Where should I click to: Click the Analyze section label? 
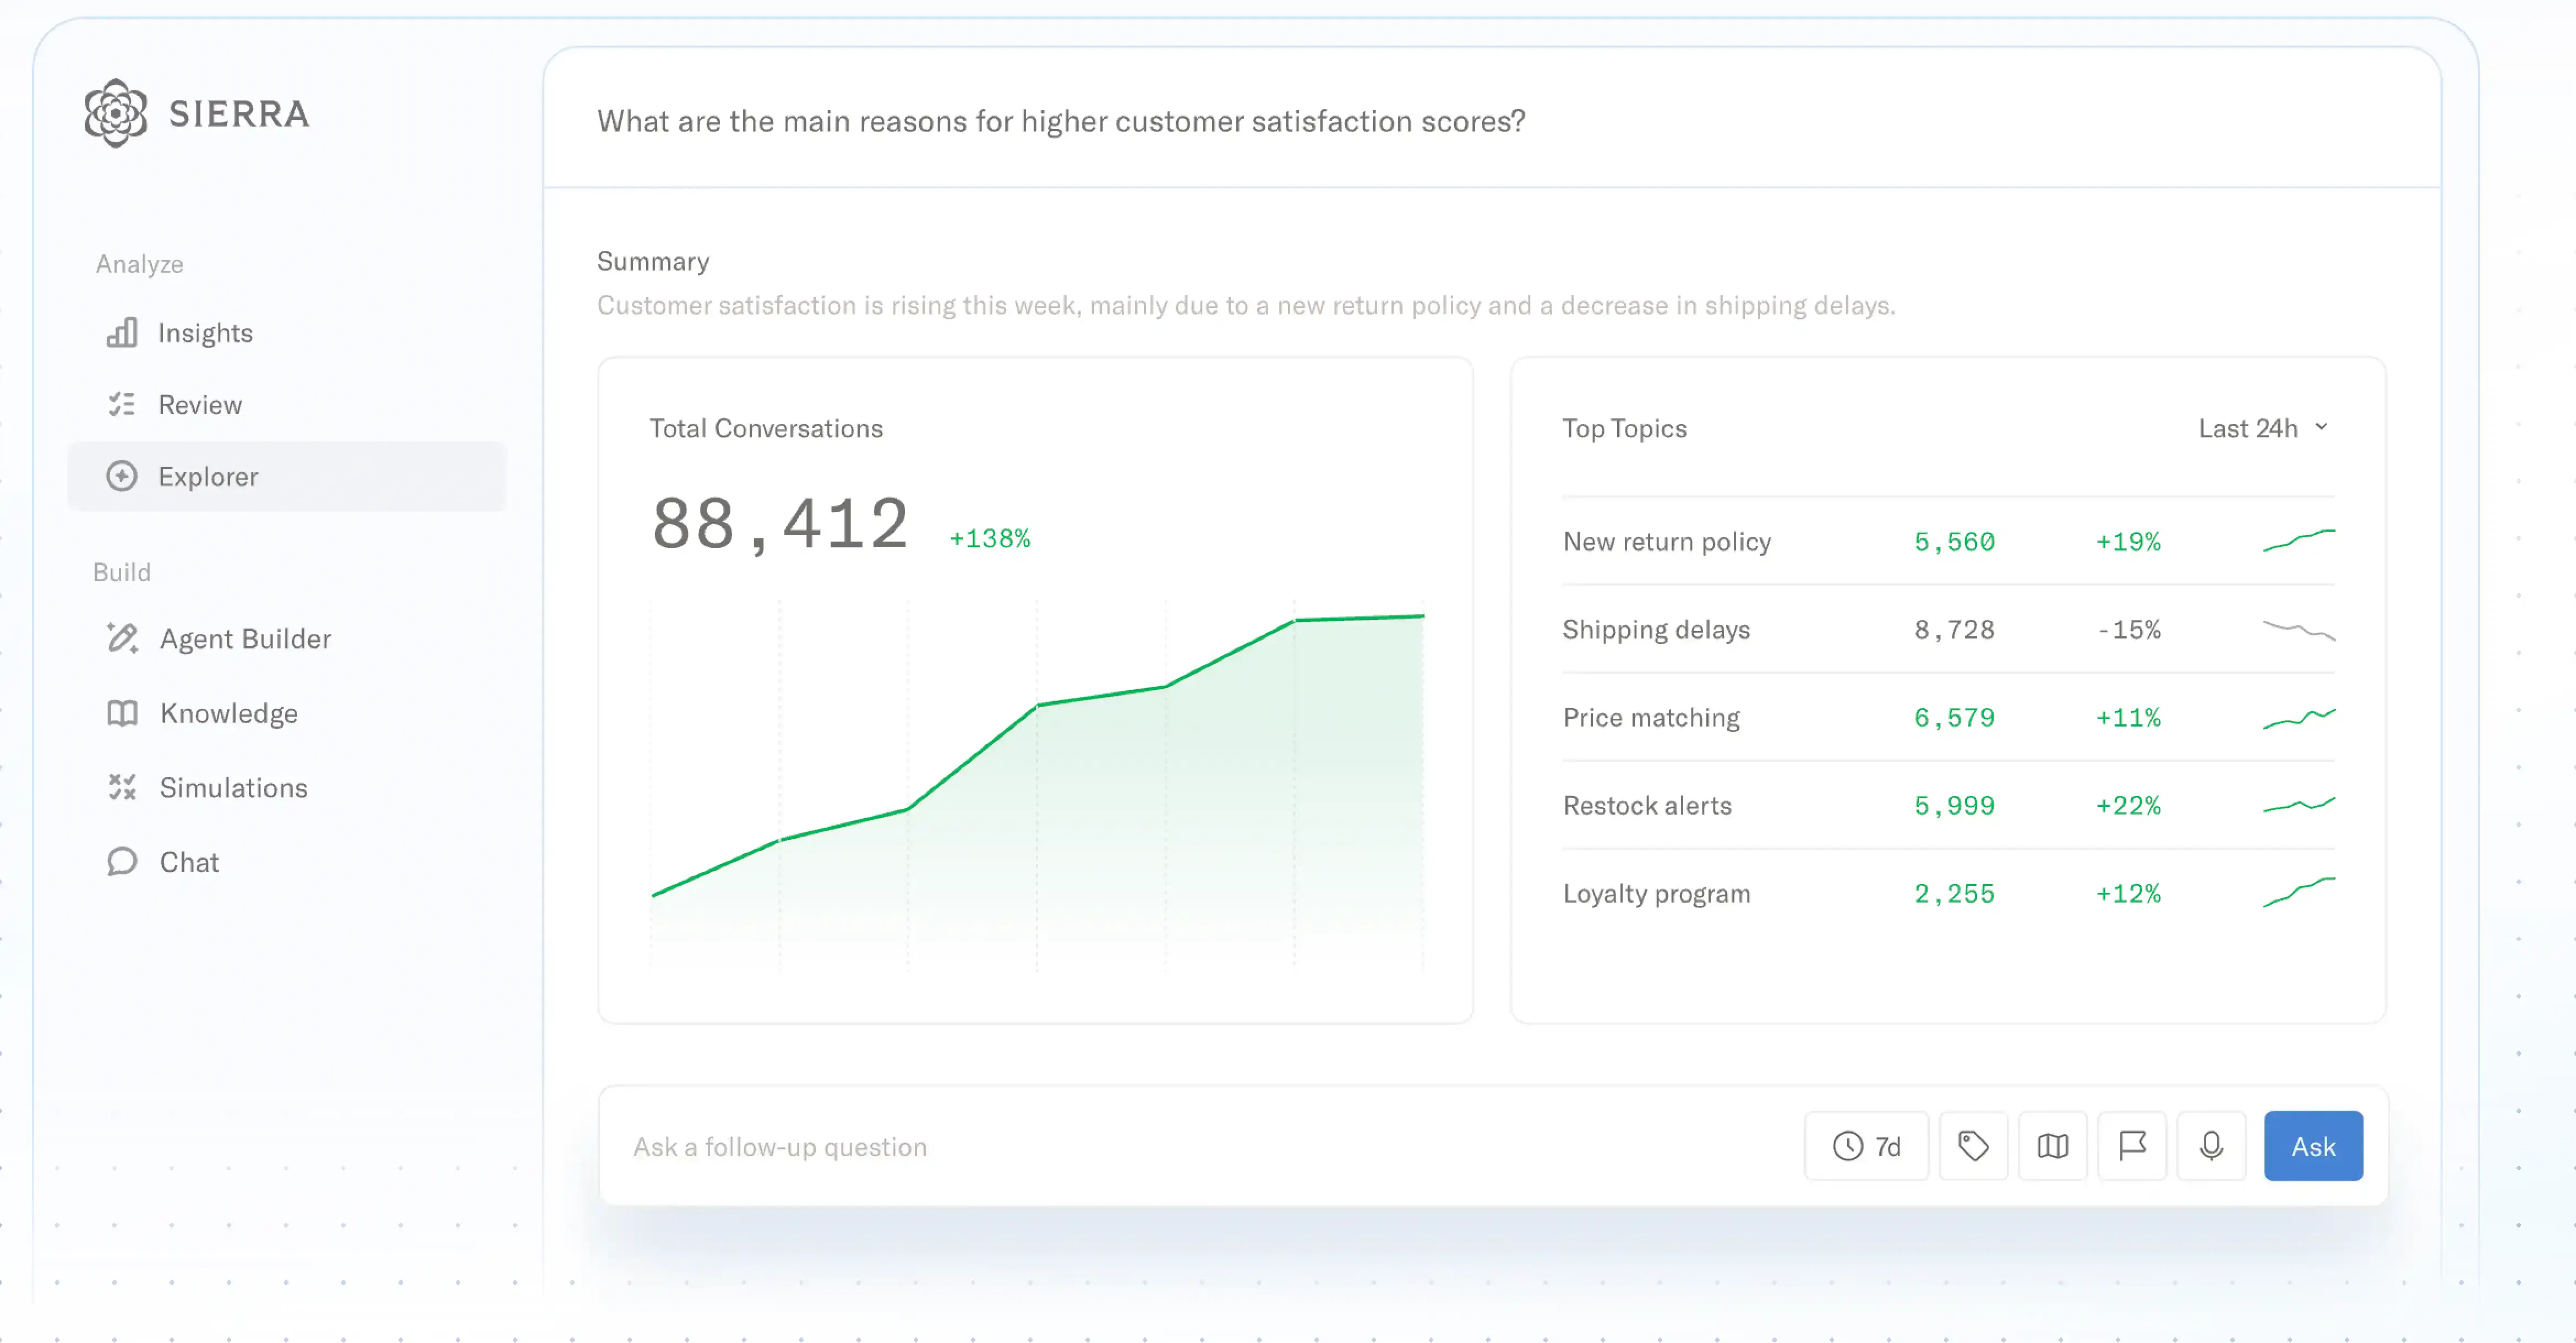coord(140,264)
